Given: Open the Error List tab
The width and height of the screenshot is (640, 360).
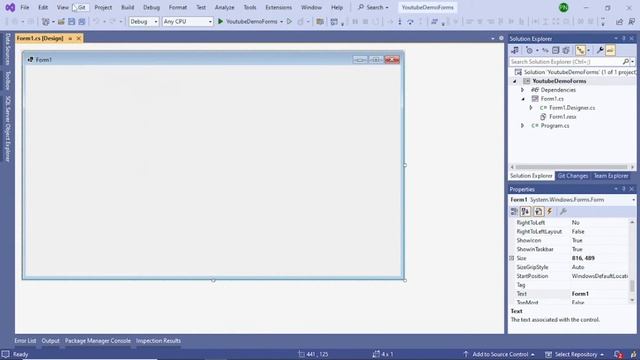Looking at the screenshot, I should click(x=25, y=341).
